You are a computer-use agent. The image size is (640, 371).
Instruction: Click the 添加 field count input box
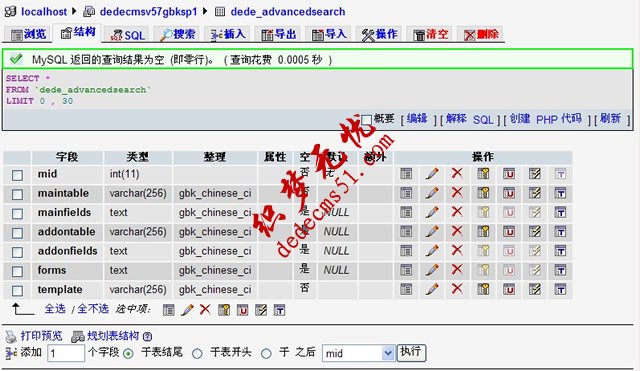pyautogui.click(x=66, y=353)
